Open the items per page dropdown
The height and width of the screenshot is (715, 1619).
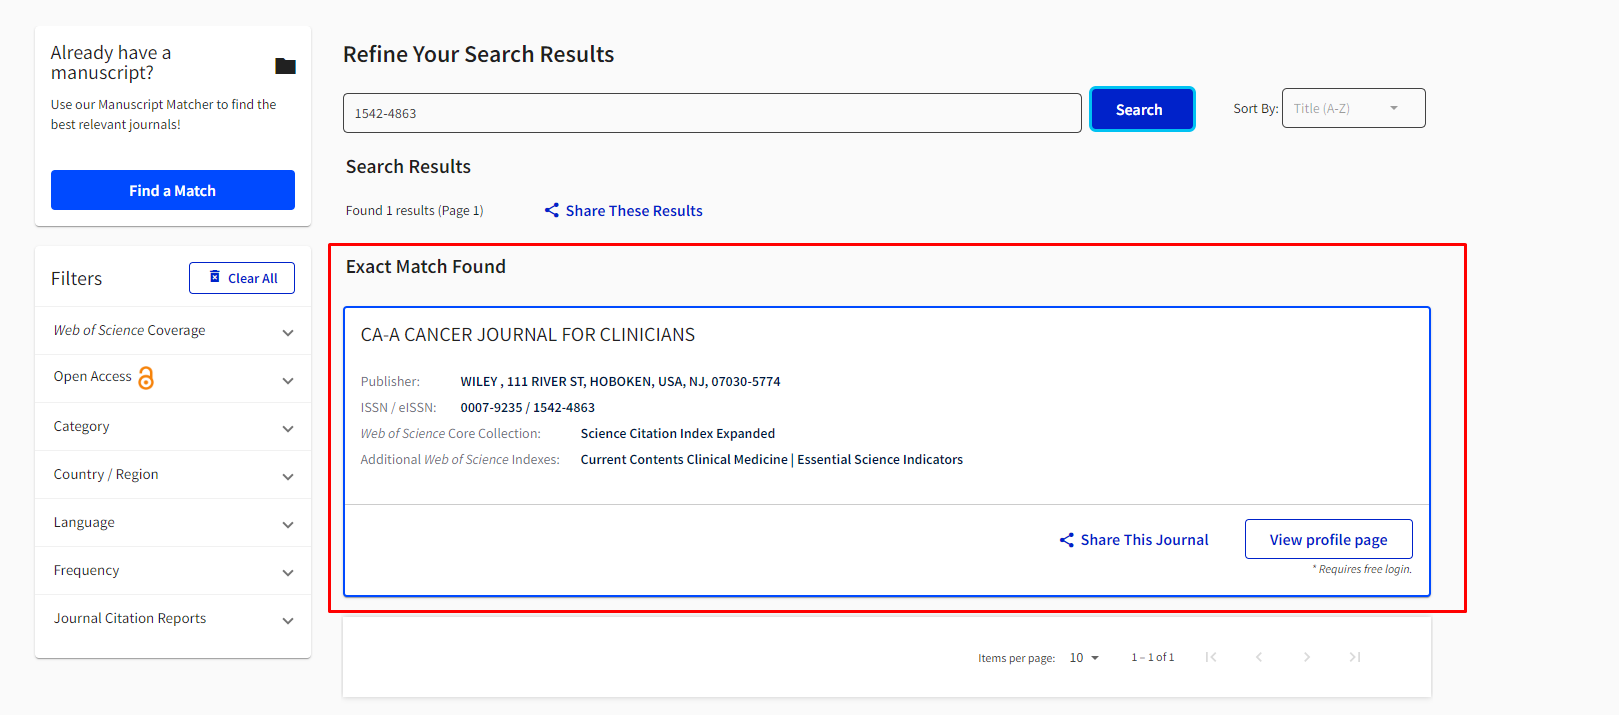click(x=1084, y=658)
